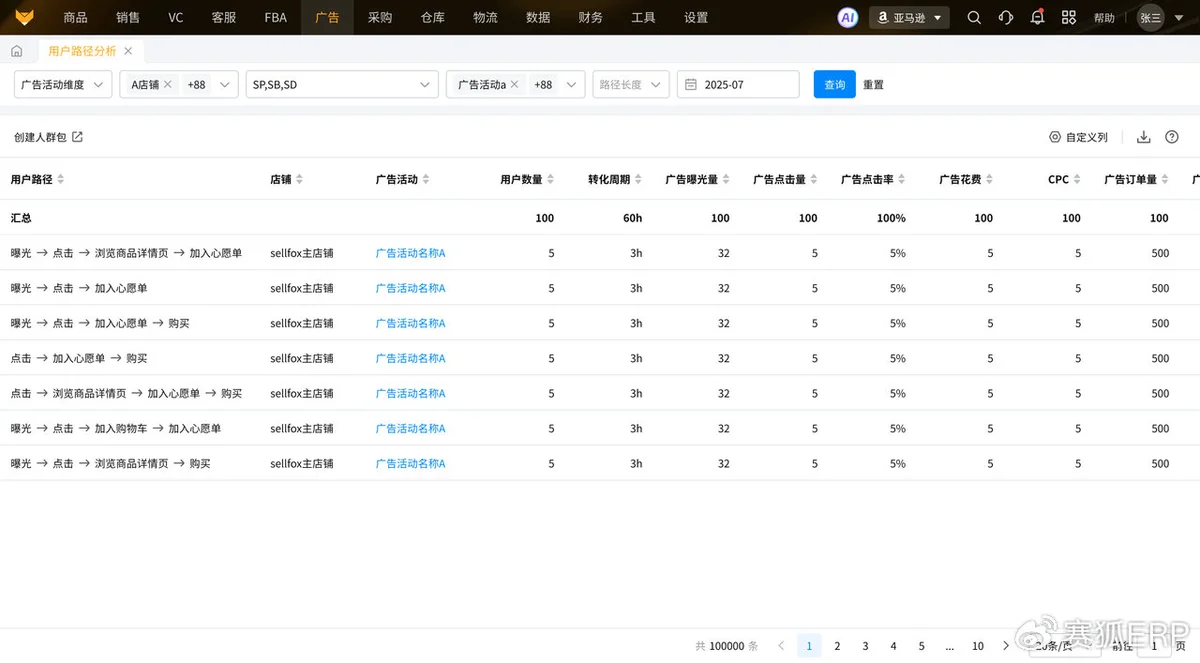Screen dimensions: 1200x663
Task: Go to page 3 in pagination
Action: [866, 646]
